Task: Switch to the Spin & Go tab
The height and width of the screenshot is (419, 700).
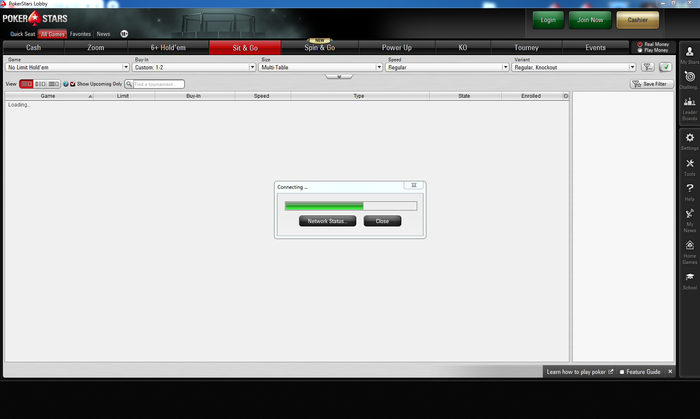Action: [x=320, y=47]
